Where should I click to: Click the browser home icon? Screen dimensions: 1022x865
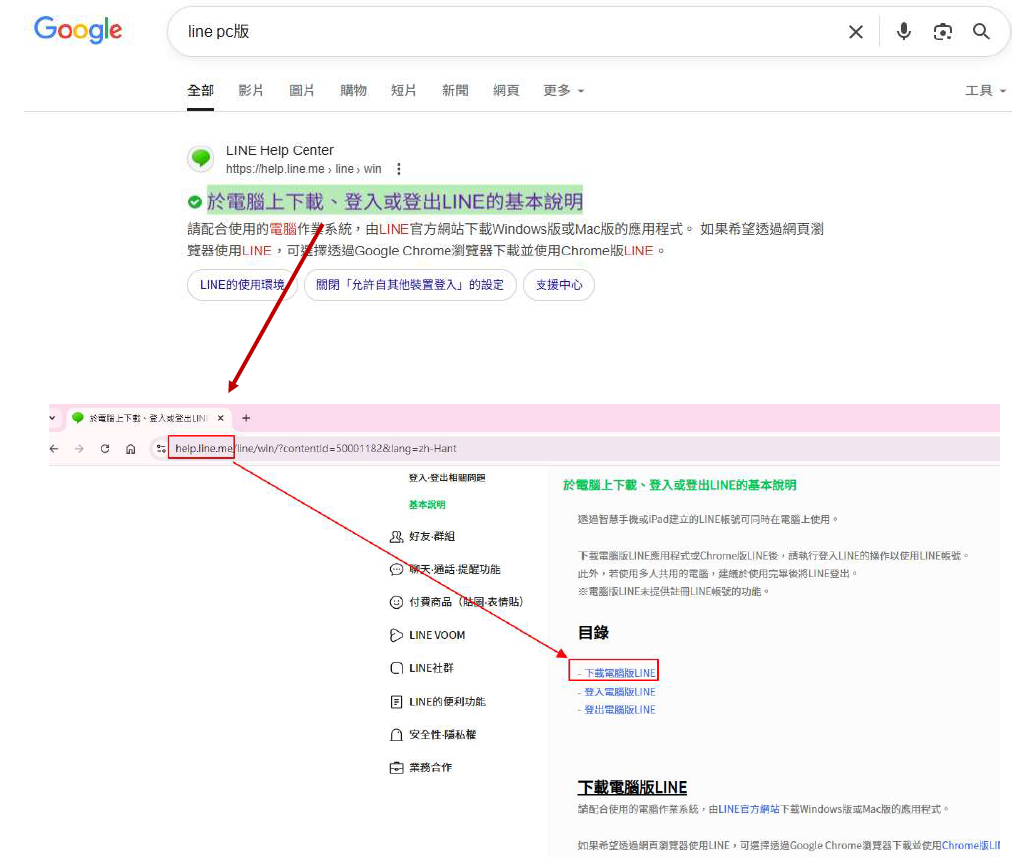pos(131,449)
